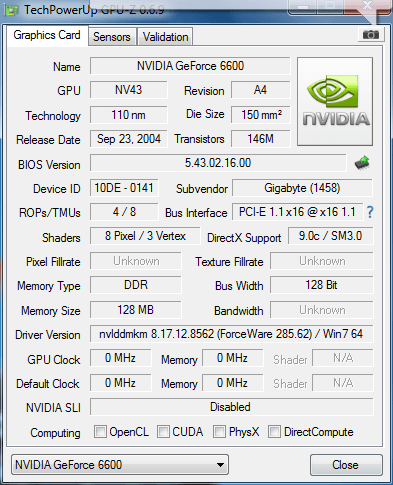
Task: Toggle the CUDA checkbox
Action: tap(163, 431)
